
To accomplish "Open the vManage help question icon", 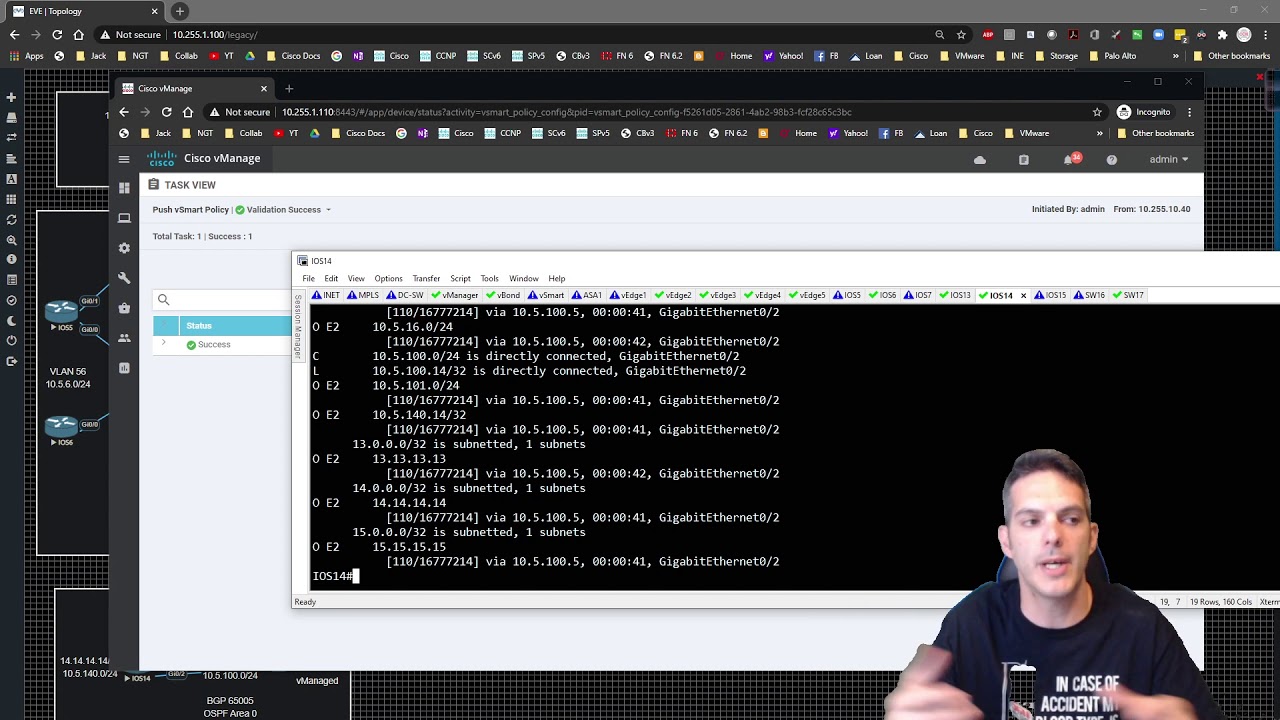I will [1111, 160].
